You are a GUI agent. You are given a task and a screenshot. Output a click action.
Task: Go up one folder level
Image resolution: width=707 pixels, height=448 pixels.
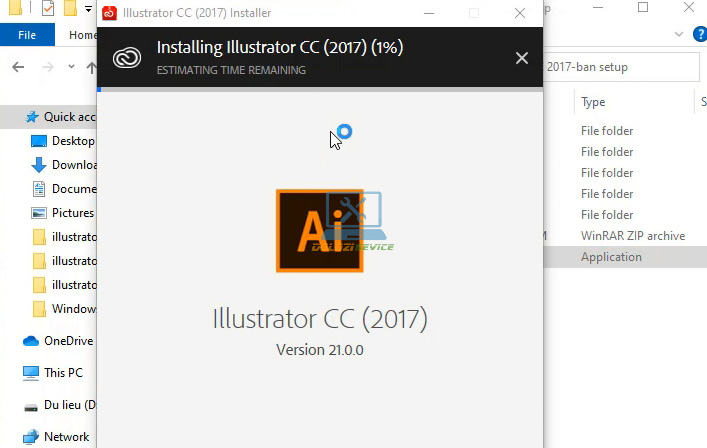click(91, 67)
